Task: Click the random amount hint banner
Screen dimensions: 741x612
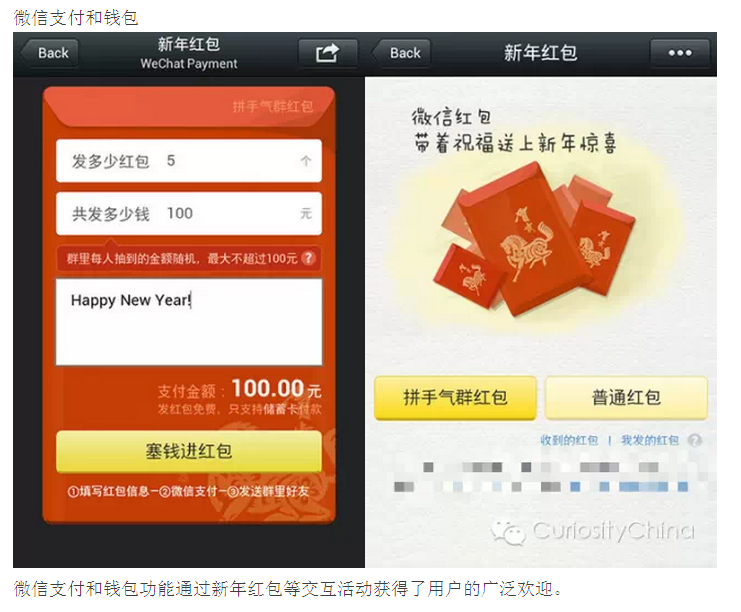Action: tap(189, 258)
